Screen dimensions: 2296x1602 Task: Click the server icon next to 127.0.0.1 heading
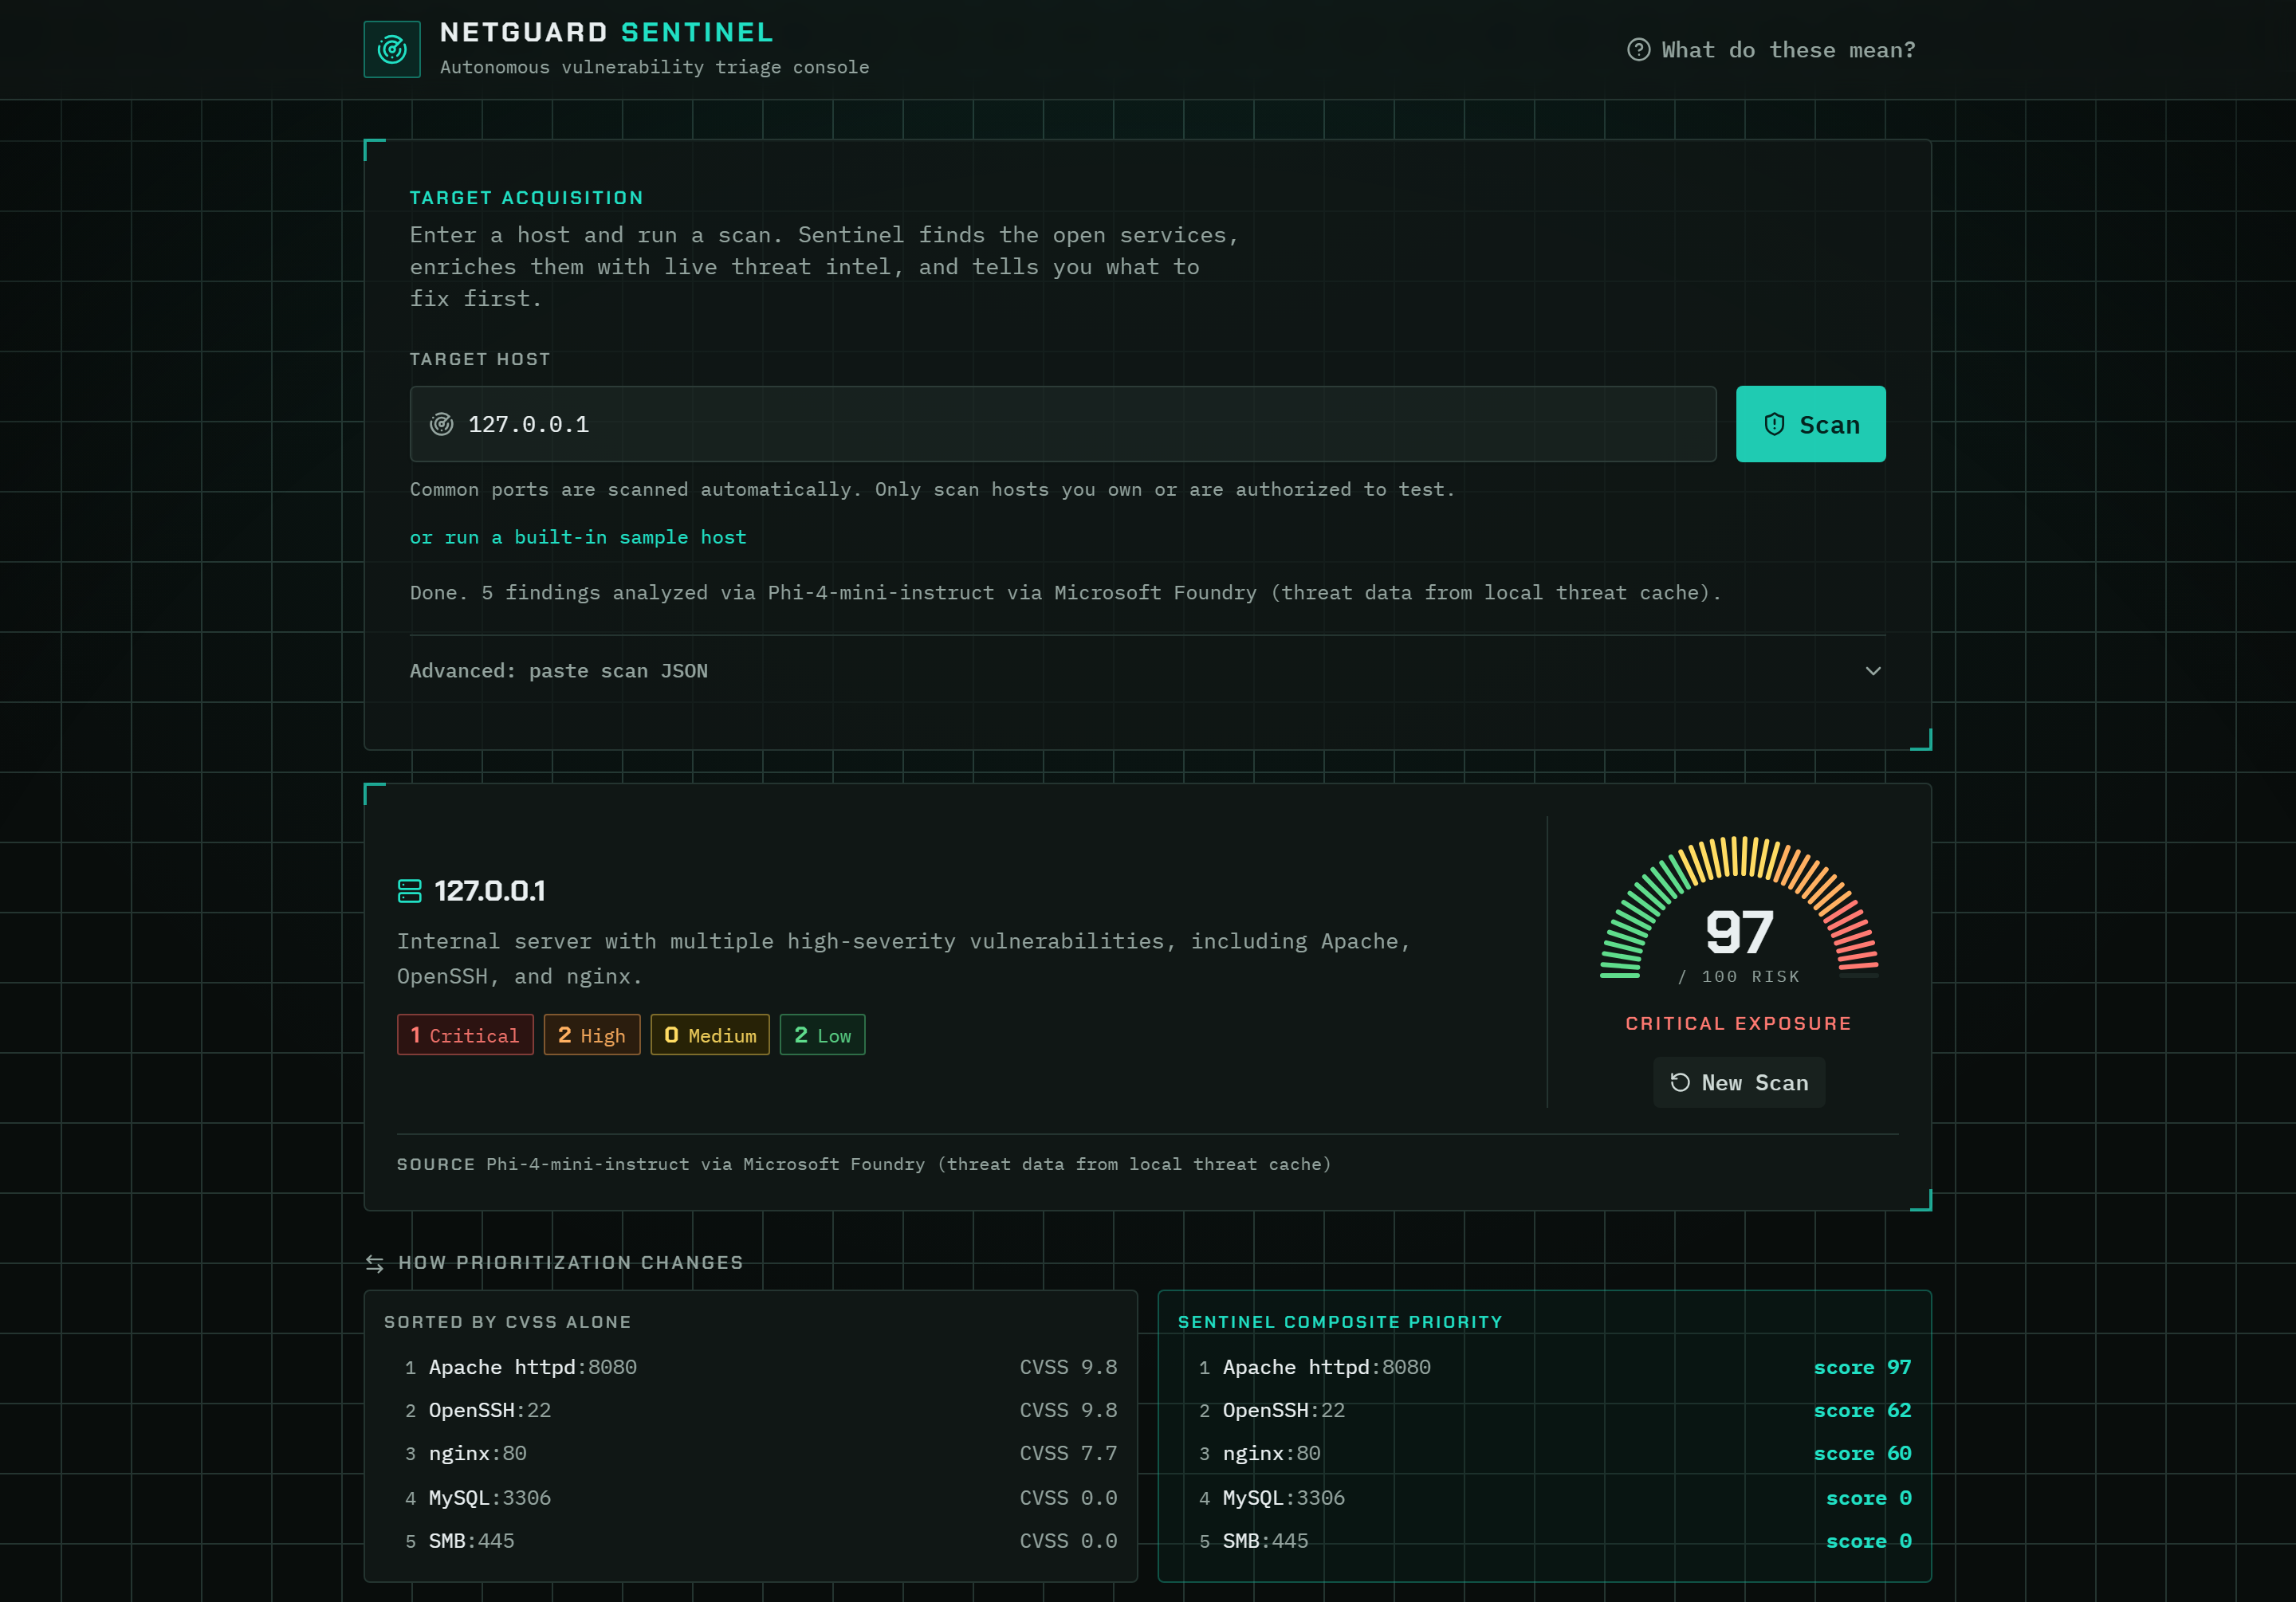click(x=410, y=891)
